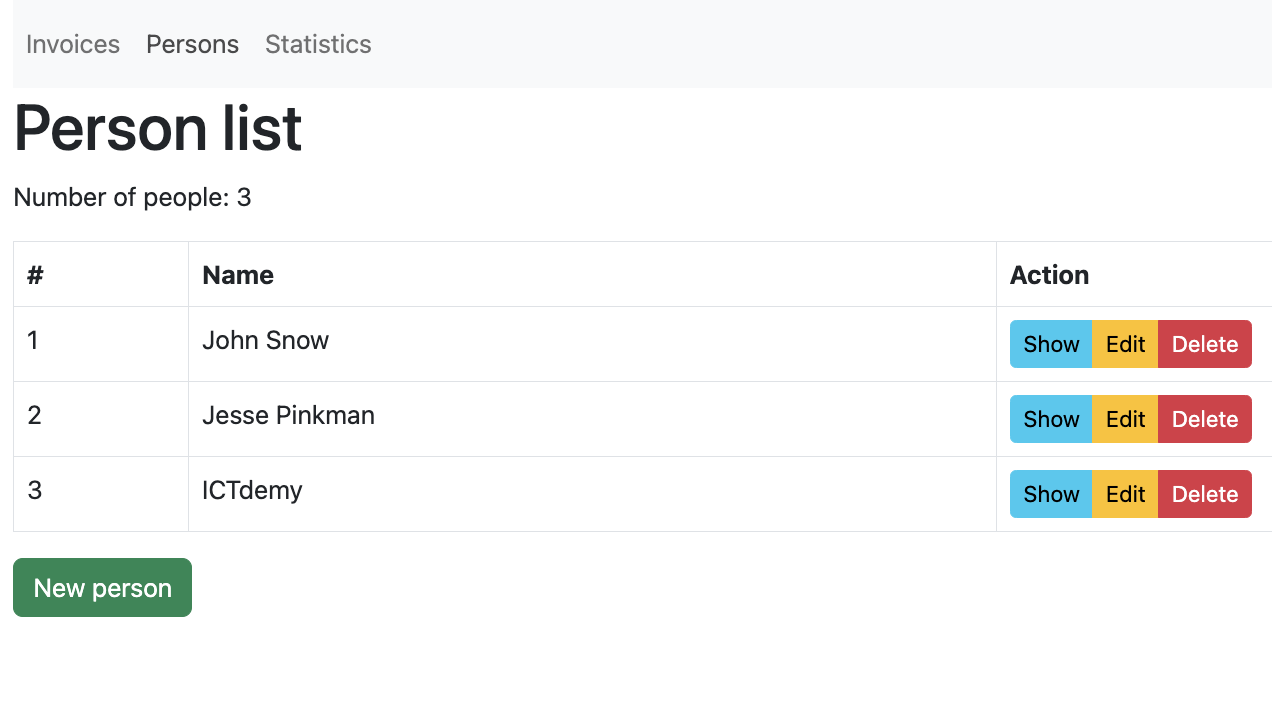Edit the Jesse Pinkman record
This screenshot has height=724, width=1272.
coord(1125,419)
